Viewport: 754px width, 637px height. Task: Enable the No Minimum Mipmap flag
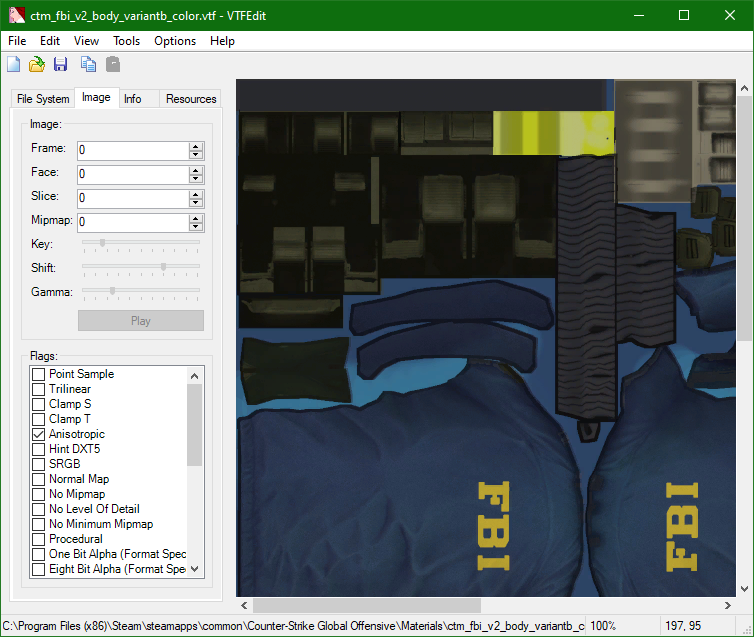pos(38,524)
